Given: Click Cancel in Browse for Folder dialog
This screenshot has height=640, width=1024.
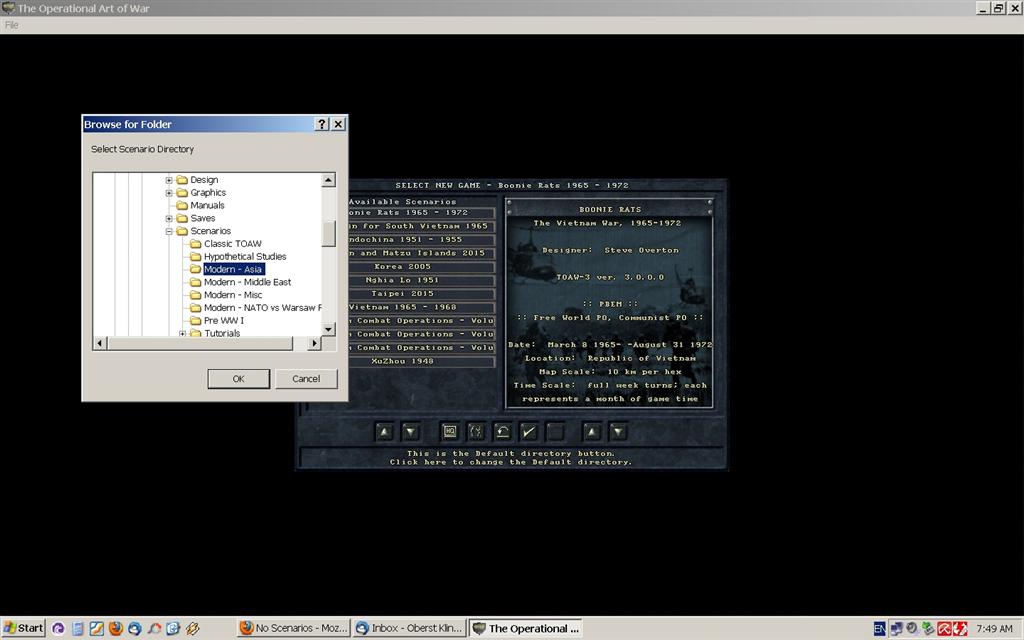Looking at the screenshot, I should click(306, 379).
